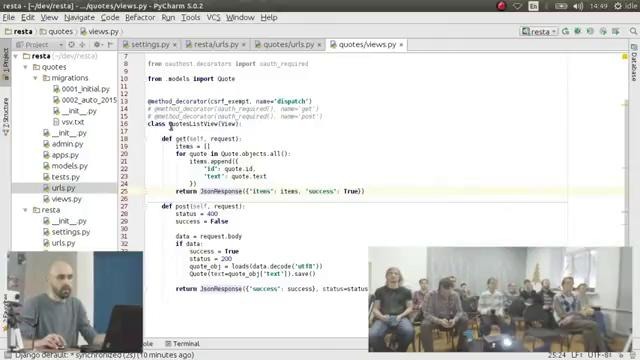Open the battery indicator in the top panel
This screenshot has height=360, width=640.
pyautogui.click(x=561, y=6)
